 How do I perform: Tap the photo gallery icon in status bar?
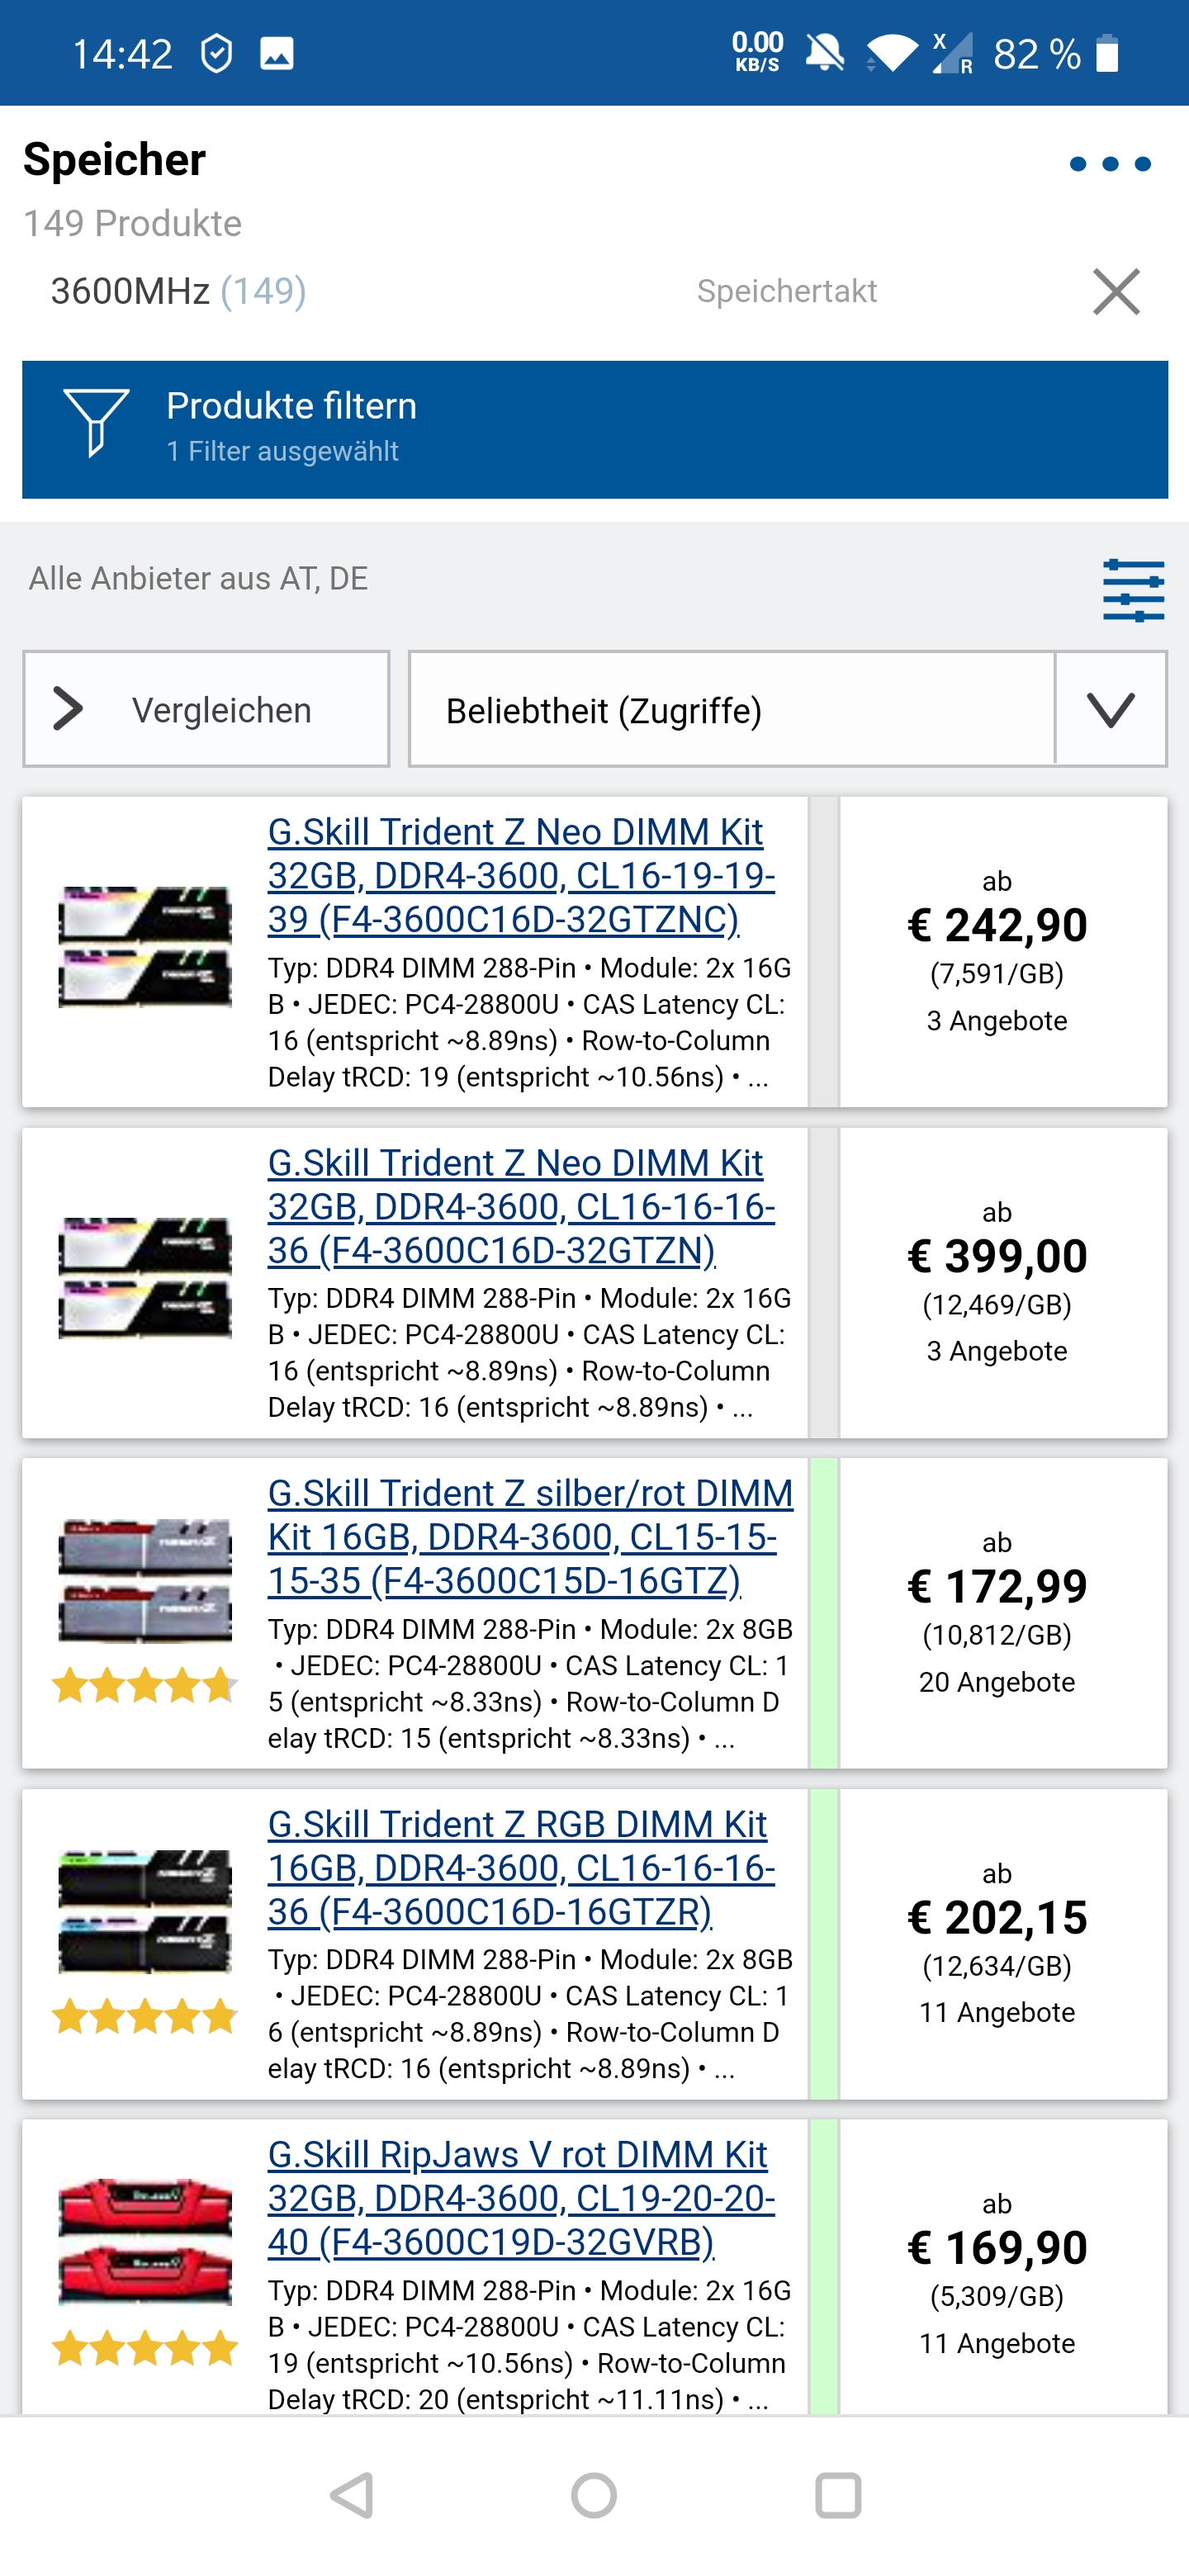[x=277, y=52]
